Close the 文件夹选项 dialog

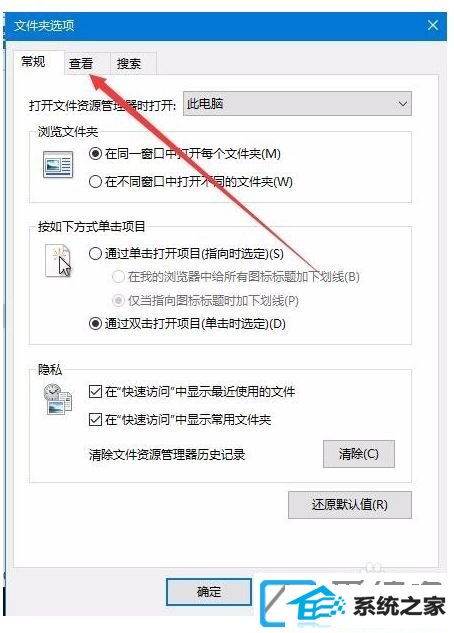(433, 25)
